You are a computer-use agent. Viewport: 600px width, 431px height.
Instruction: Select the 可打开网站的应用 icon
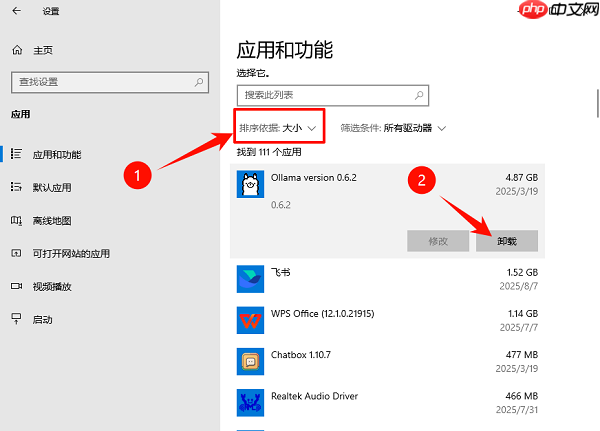pos(16,253)
